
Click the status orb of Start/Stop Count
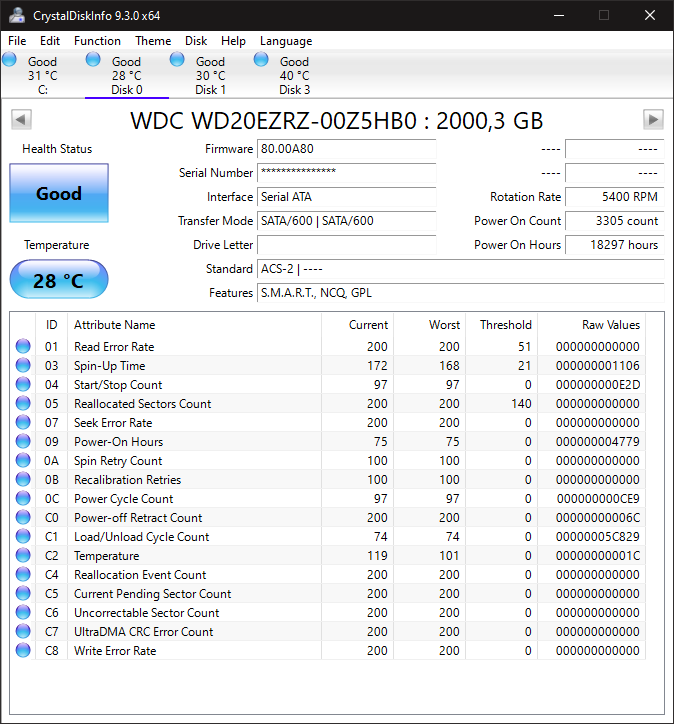pos(23,384)
